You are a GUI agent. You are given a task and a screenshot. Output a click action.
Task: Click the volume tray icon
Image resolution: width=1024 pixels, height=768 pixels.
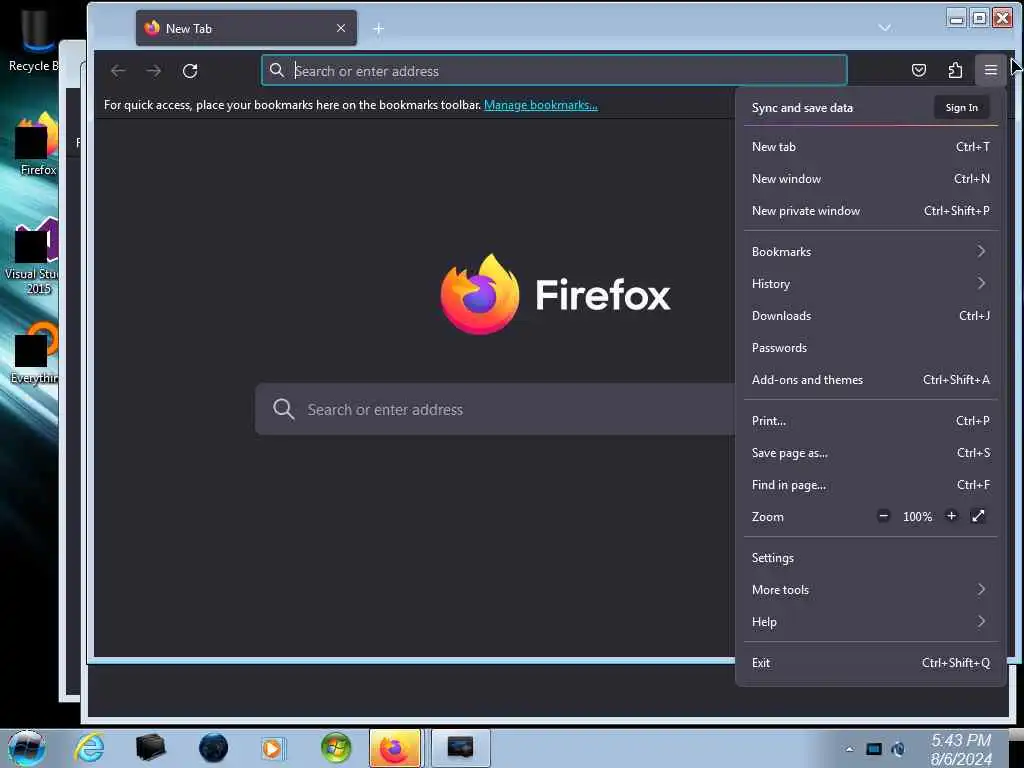click(899, 749)
